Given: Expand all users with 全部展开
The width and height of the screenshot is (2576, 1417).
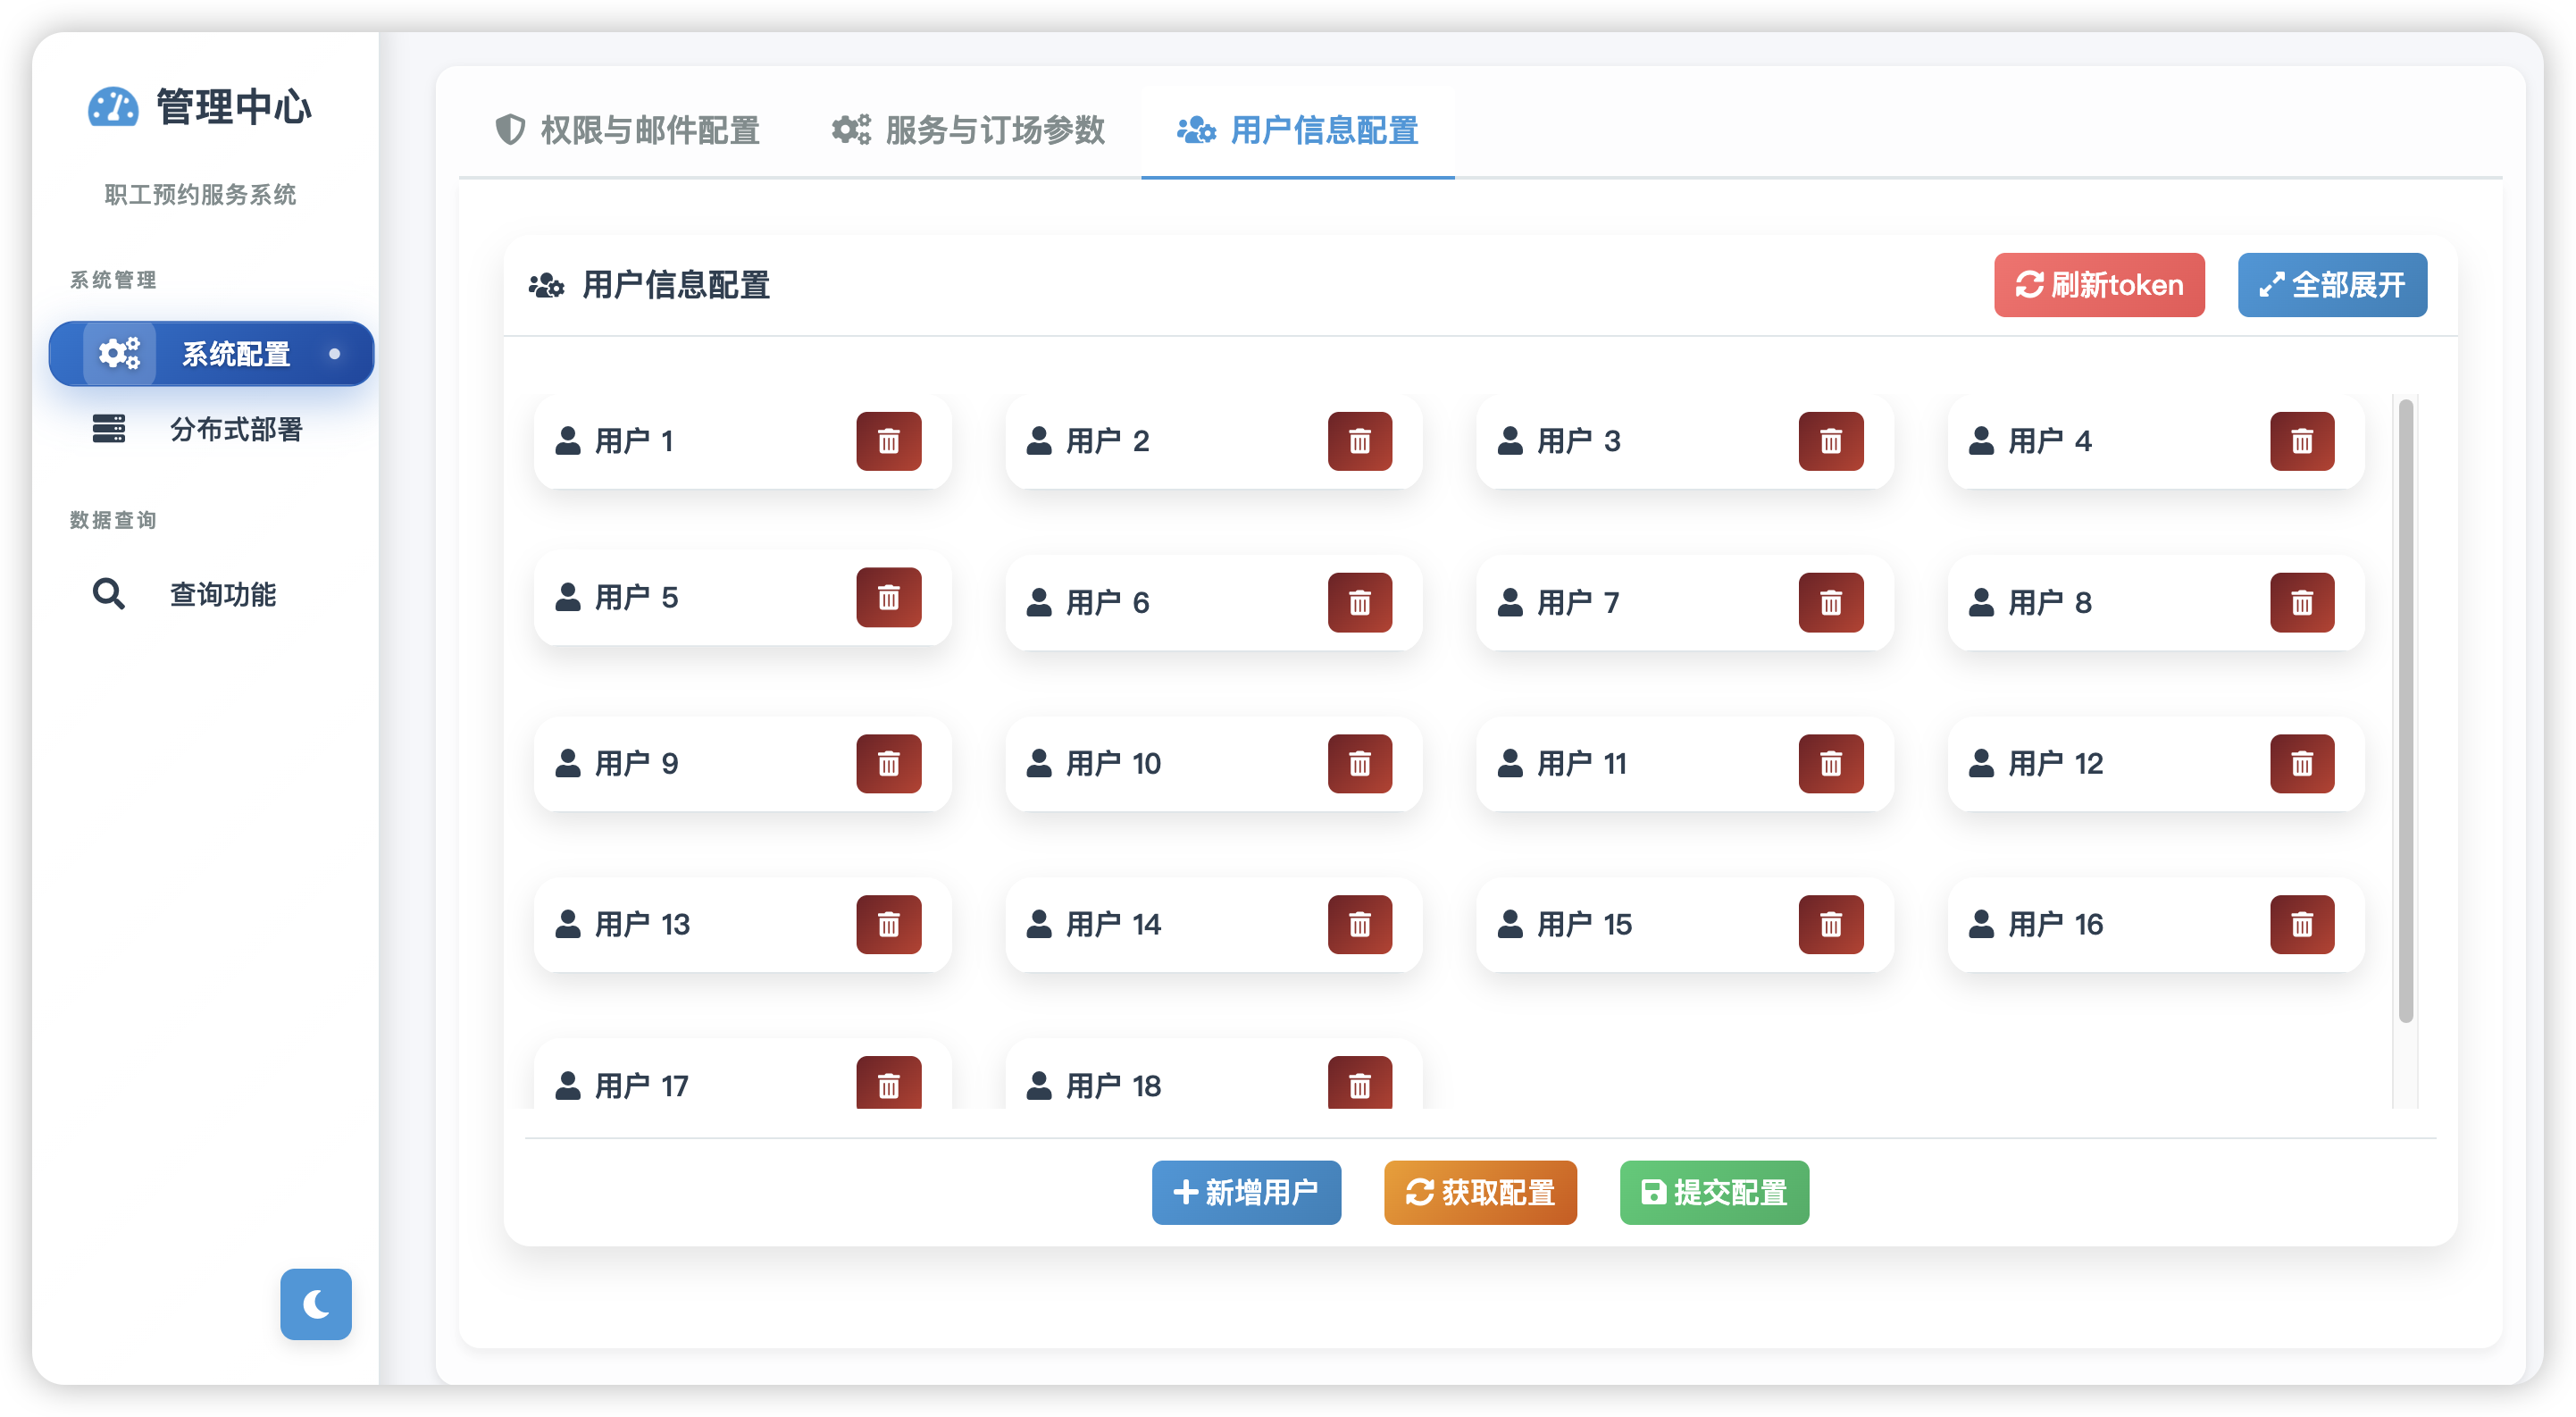Looking at the screenshot, I should tap(2331, 285).
